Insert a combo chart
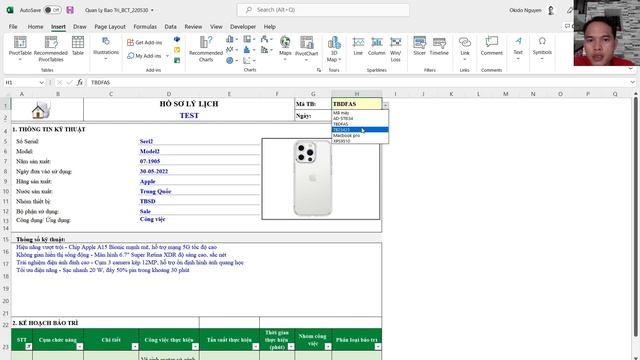640x360 pixels. 266,50
